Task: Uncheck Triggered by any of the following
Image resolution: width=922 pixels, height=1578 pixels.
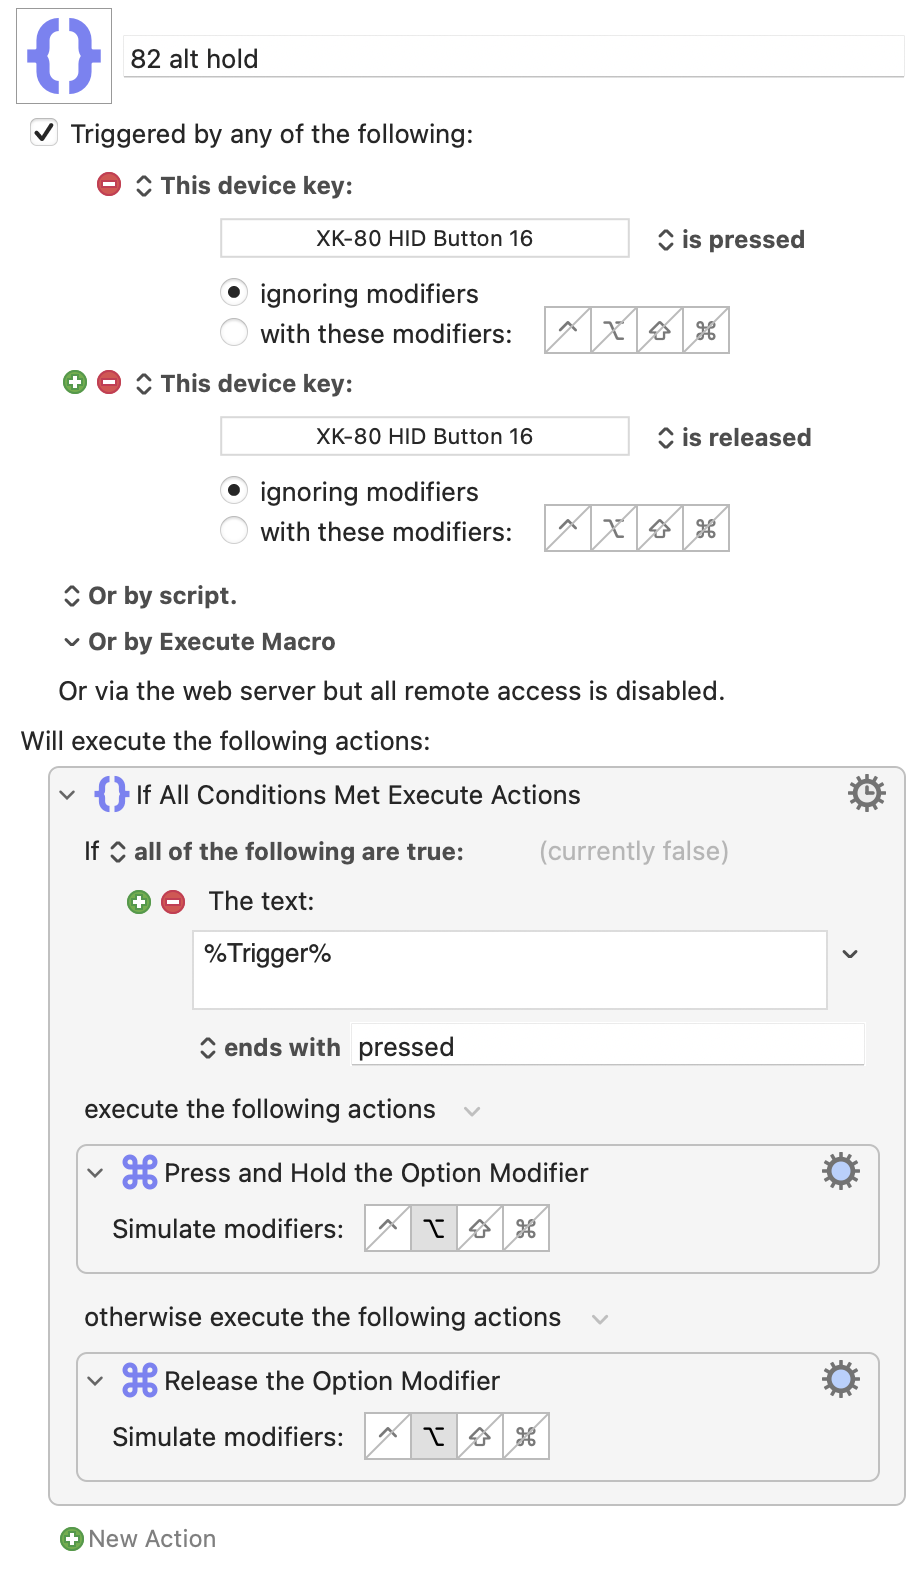Action: (44, 132)
